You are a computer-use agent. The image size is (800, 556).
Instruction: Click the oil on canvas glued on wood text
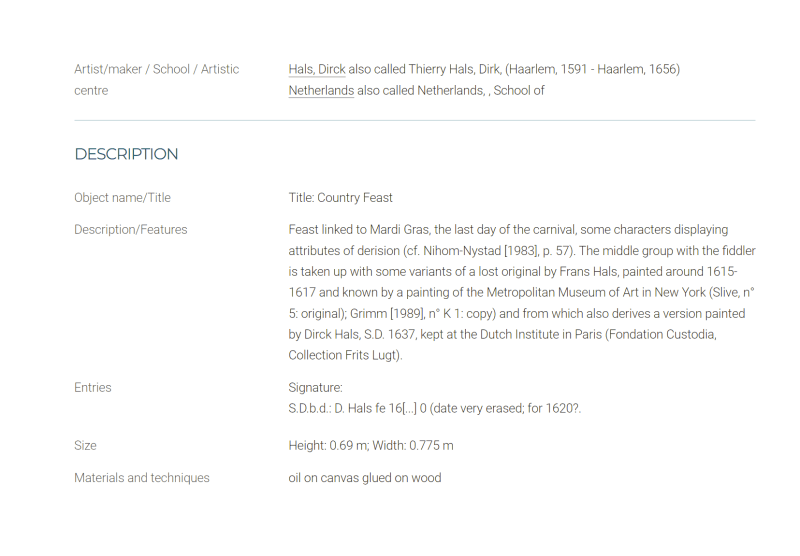coord(365,478)
